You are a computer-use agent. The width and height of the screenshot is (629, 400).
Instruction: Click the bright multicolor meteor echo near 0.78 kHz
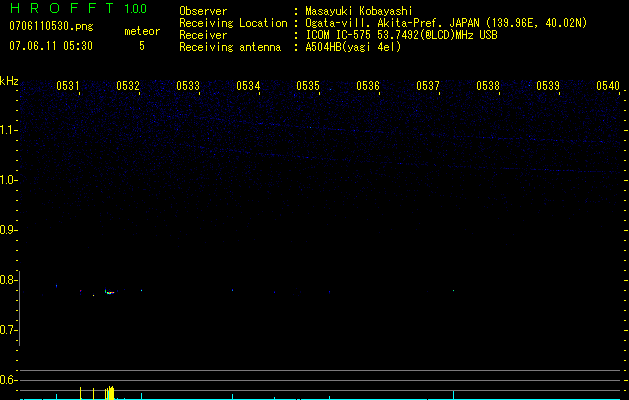tap(110, 292)
